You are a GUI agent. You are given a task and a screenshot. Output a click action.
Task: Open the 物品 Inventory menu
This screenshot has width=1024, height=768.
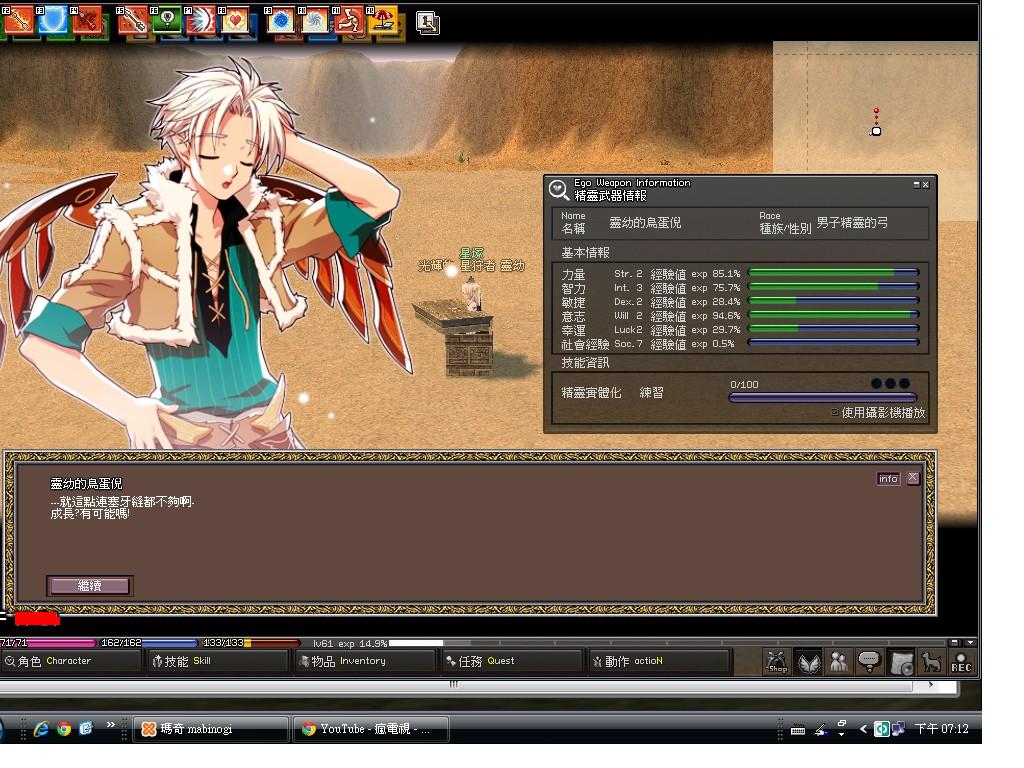[364, 661]
